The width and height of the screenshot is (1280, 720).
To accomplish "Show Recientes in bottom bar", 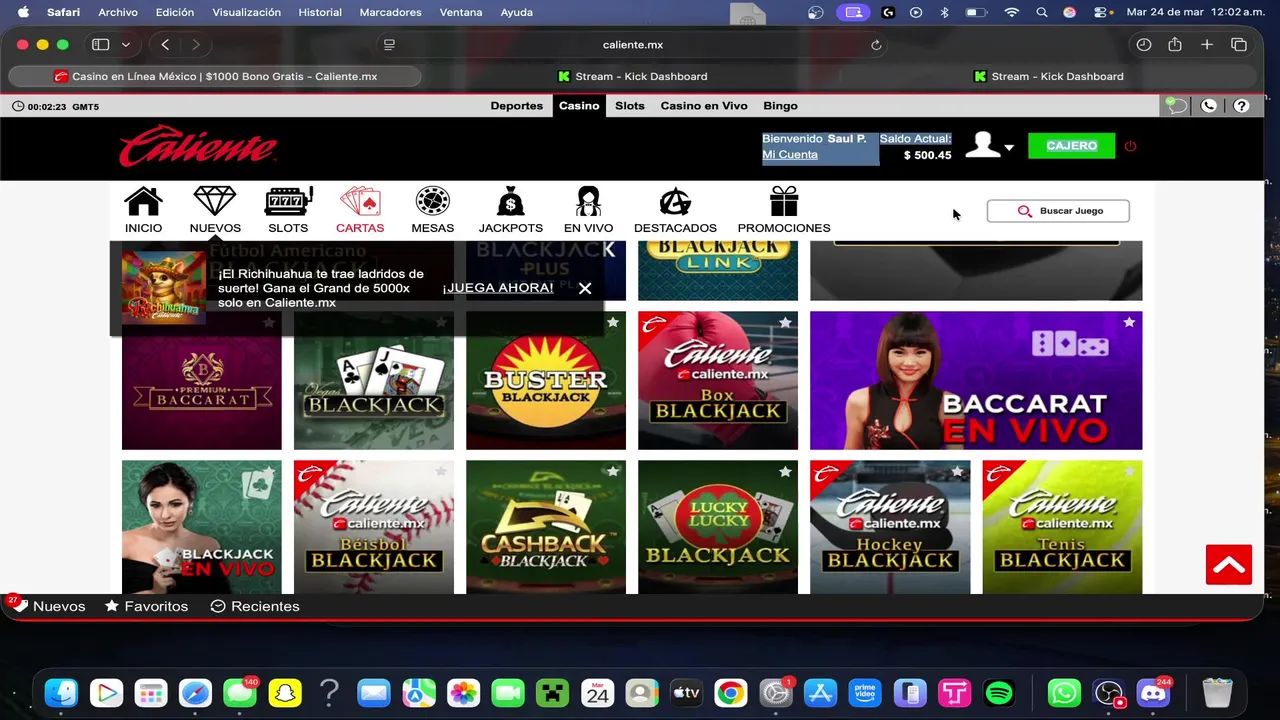I will coord(255,606).
